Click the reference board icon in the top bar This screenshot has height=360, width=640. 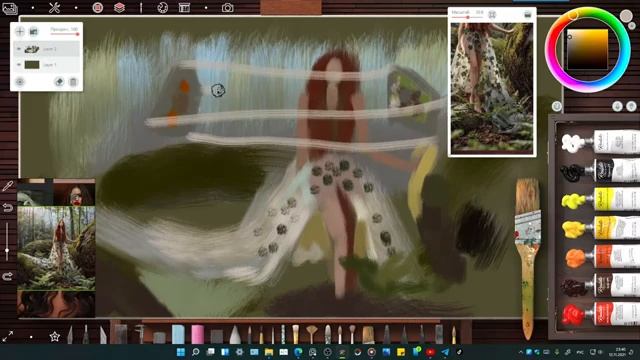[x=184, y=8]
